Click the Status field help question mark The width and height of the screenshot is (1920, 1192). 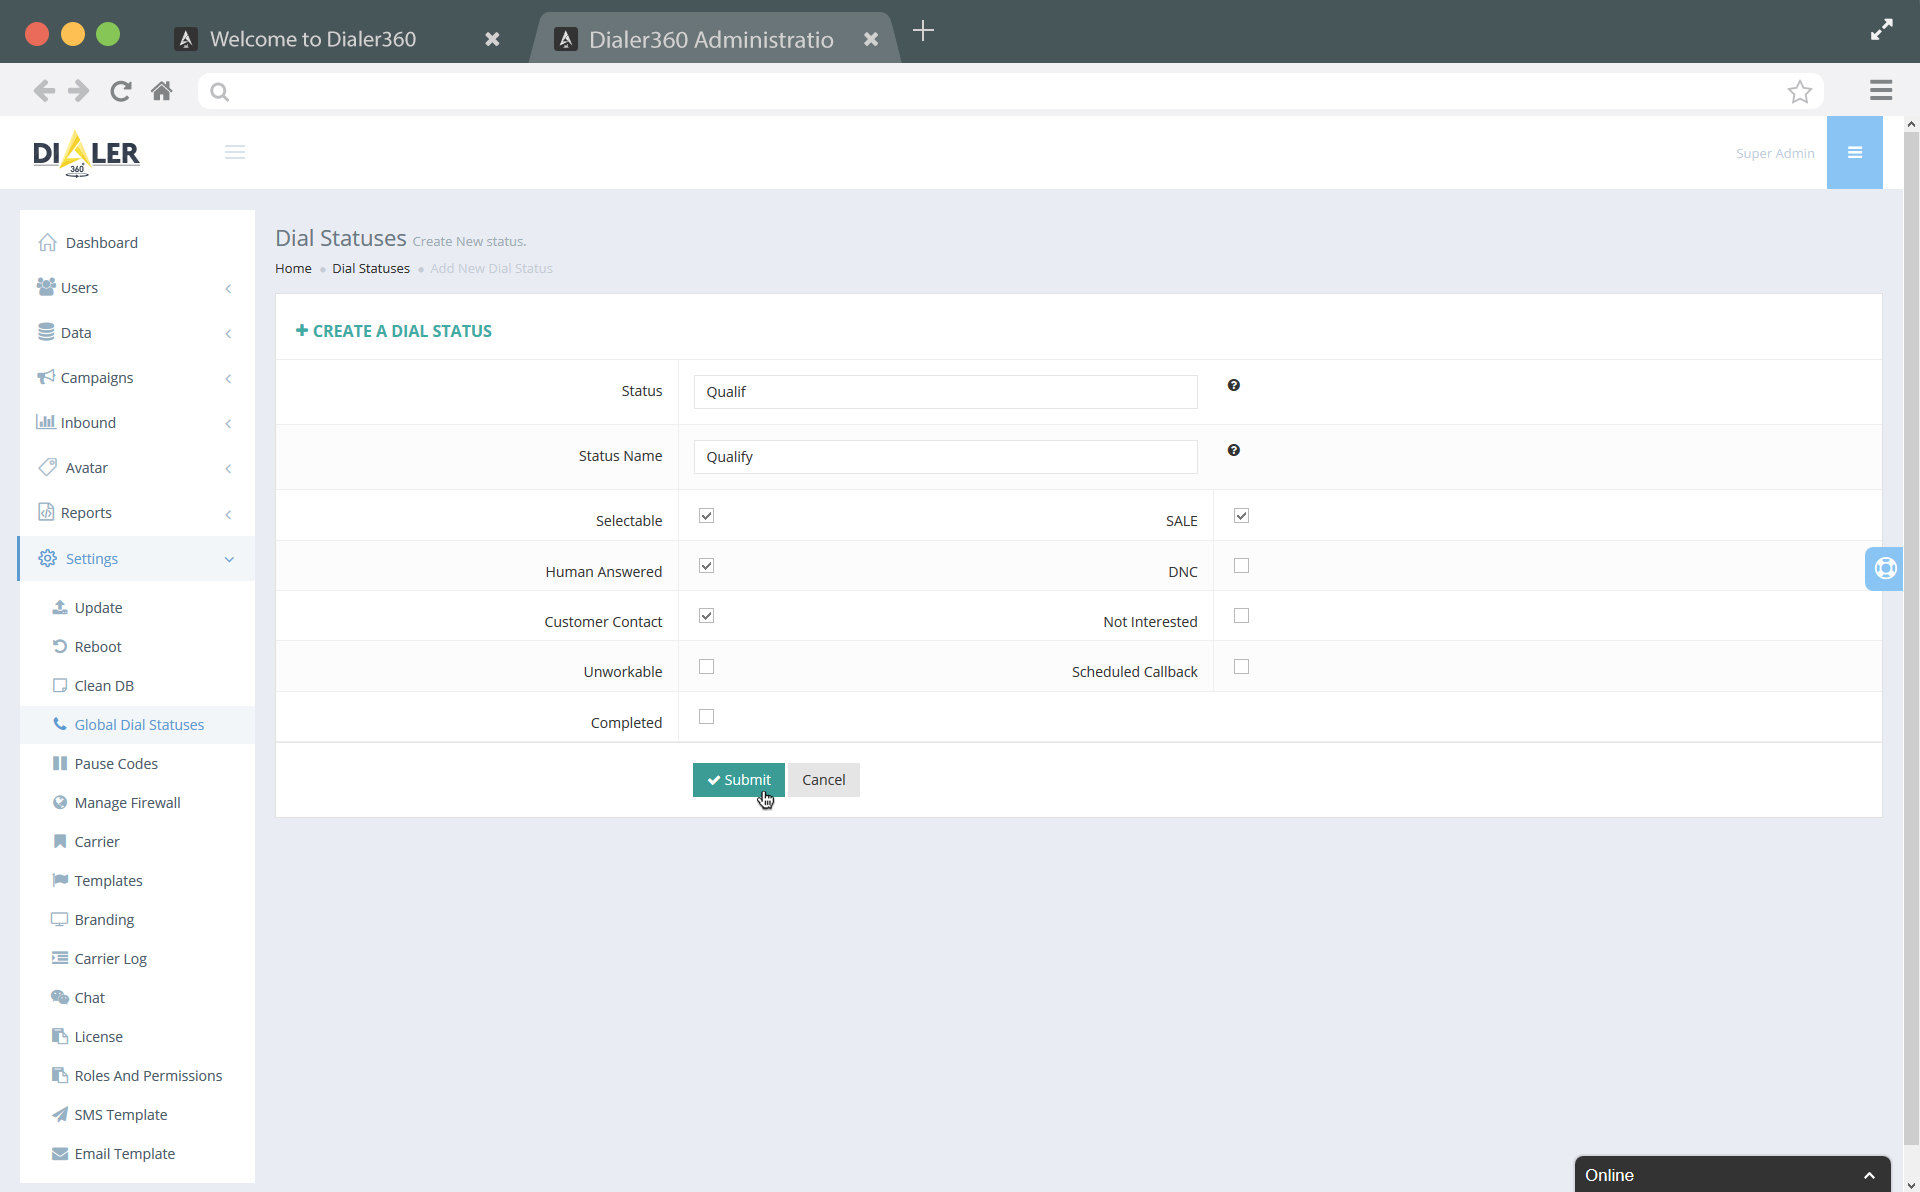click(1233, 385)
